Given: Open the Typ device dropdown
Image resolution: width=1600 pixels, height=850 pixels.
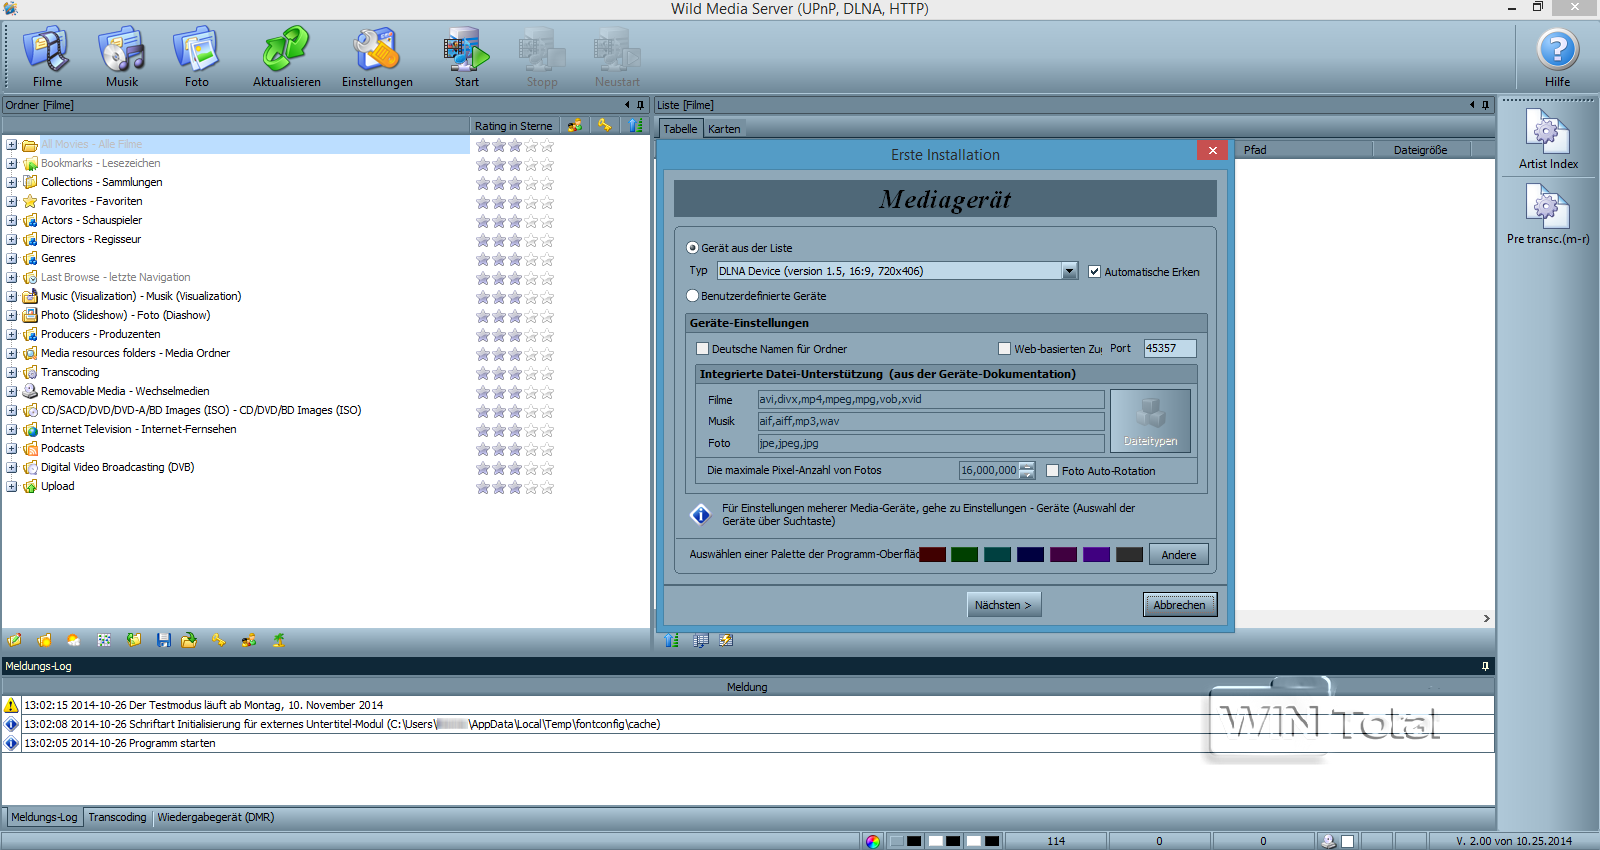Looking at the screenshot, I should (1069, 271).
